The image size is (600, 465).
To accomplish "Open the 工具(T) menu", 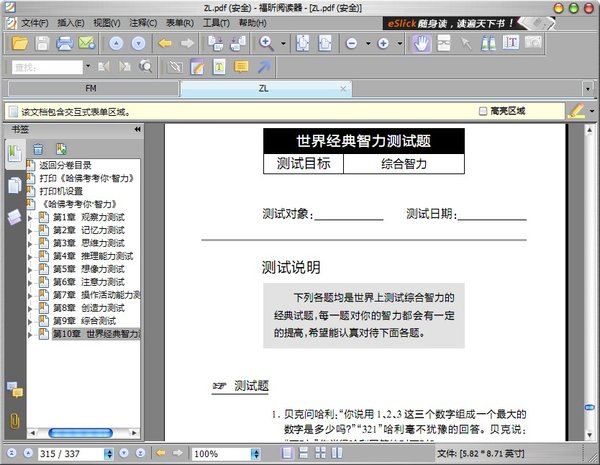I will [216, 23].
